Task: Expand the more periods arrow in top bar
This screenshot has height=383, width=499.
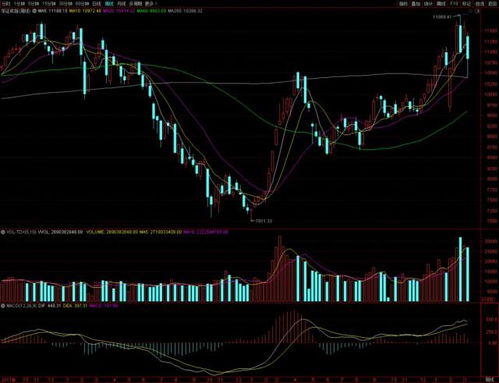Action: point(156,4)
